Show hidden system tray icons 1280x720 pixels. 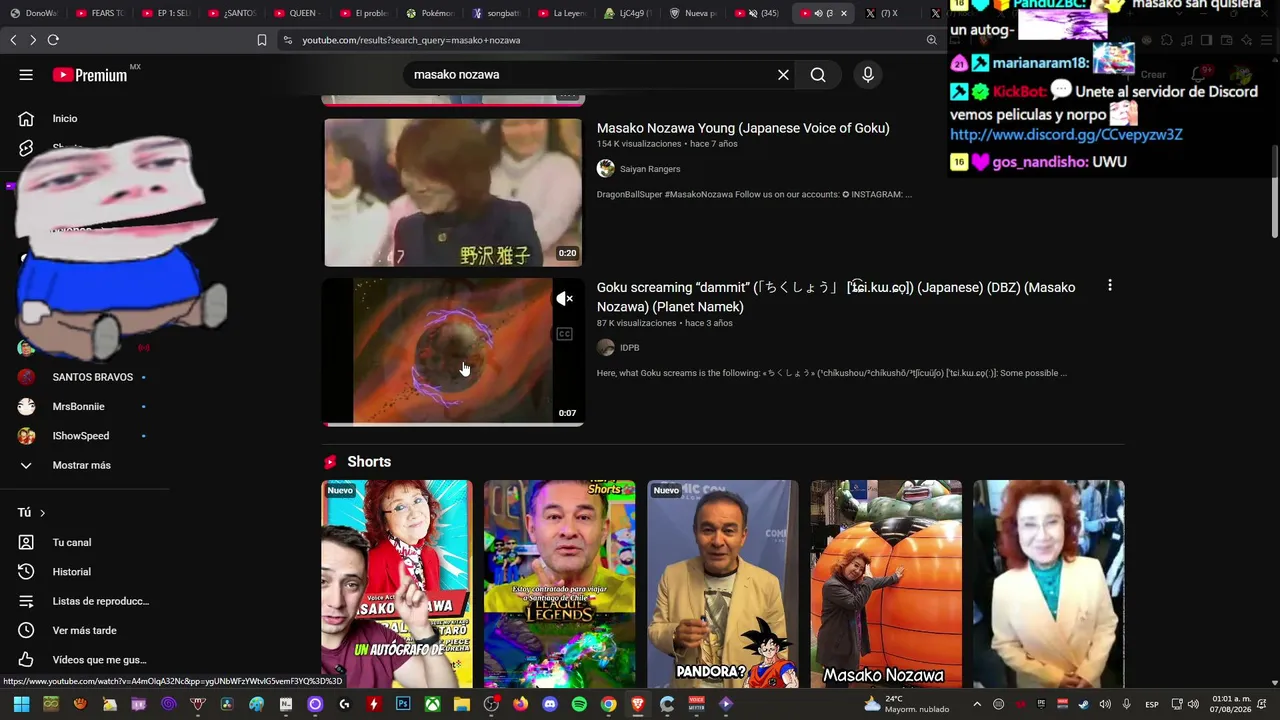click(977, 704)
